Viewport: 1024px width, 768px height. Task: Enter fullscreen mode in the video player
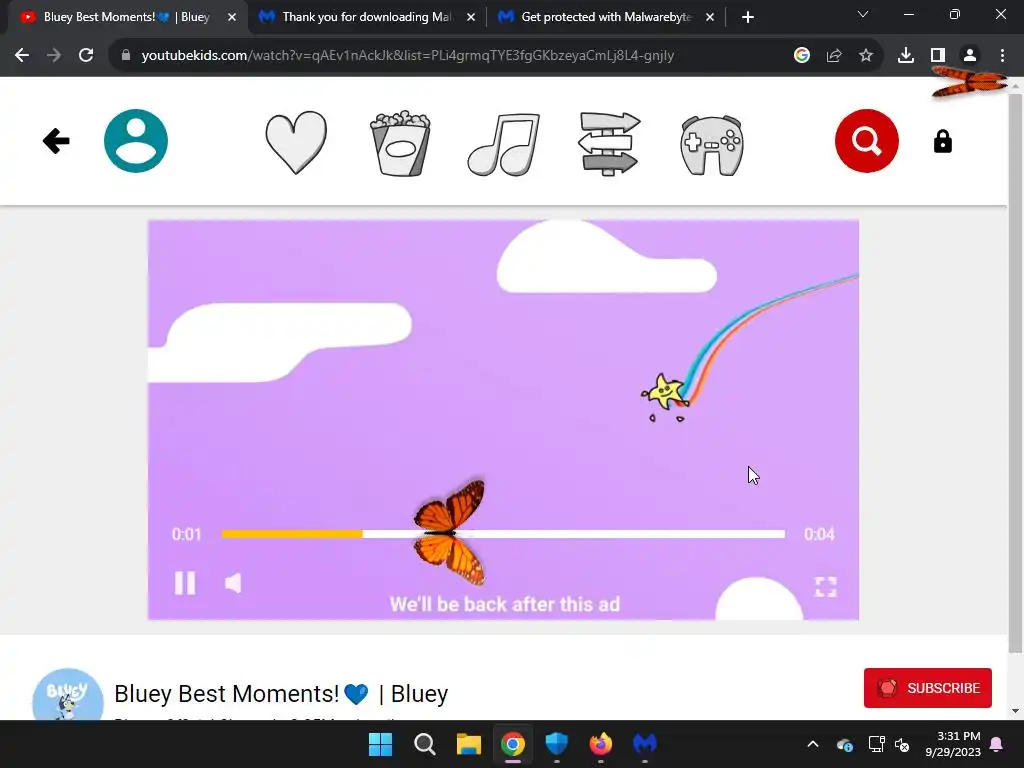tap(825, 586)
